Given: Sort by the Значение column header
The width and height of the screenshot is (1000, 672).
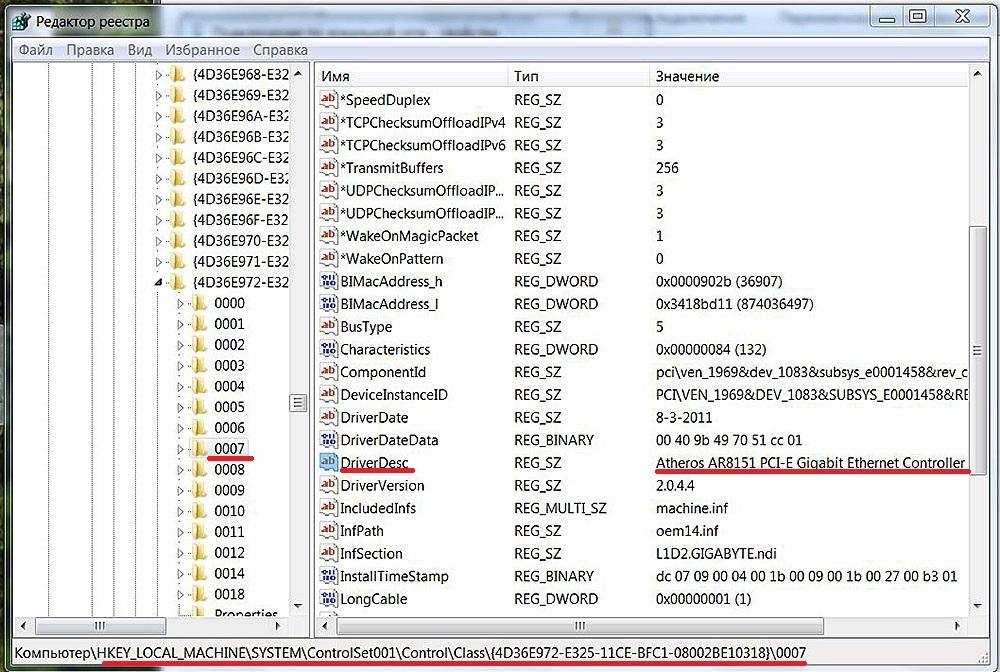Looking at the screenshot, I should click(x=809, y=76).
